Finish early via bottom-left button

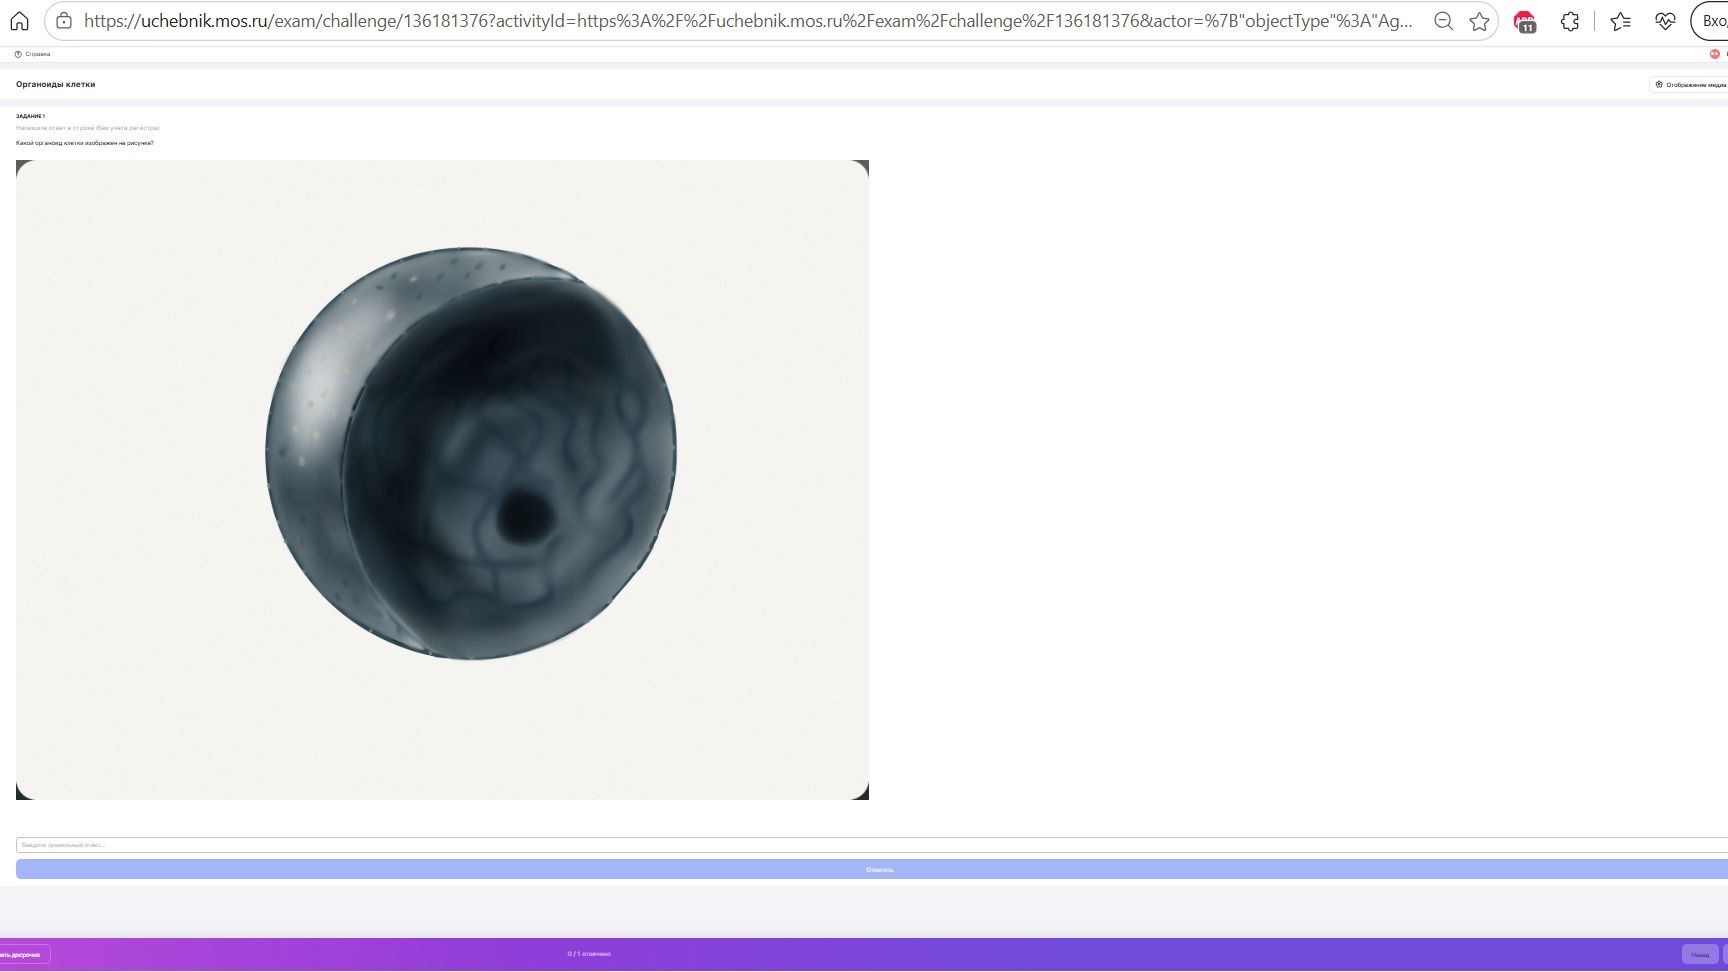tap(24, 955)
